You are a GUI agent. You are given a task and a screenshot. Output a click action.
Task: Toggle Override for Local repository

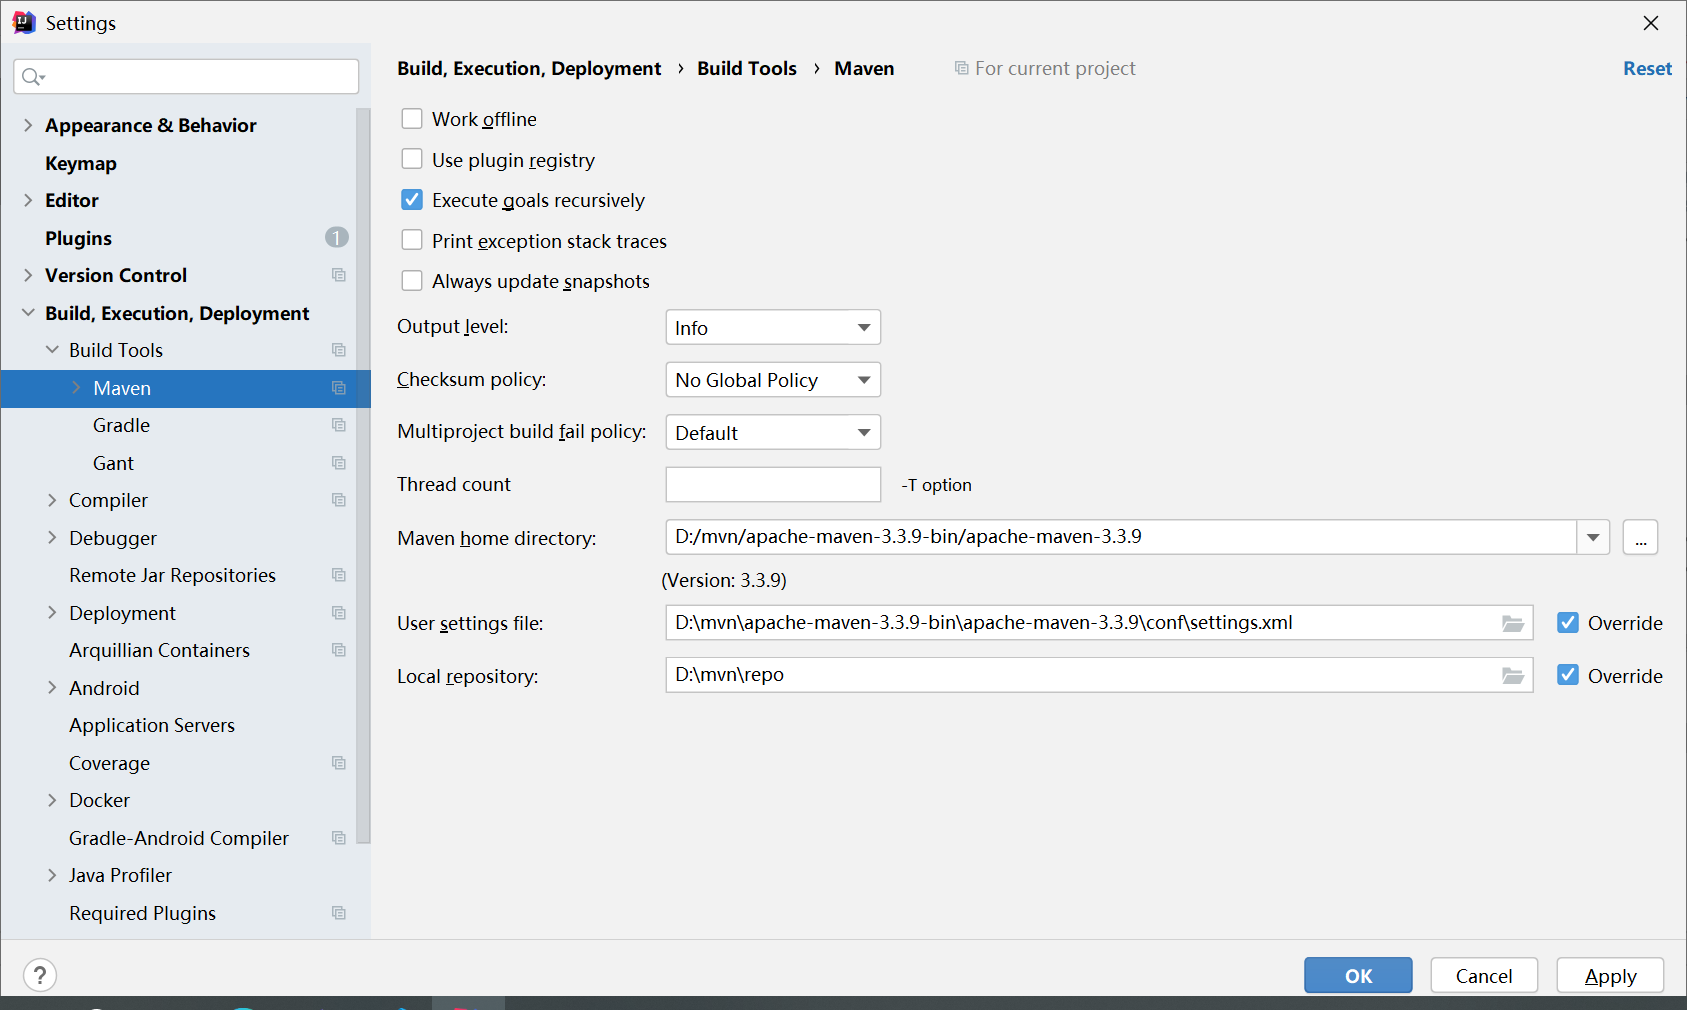1568,676
